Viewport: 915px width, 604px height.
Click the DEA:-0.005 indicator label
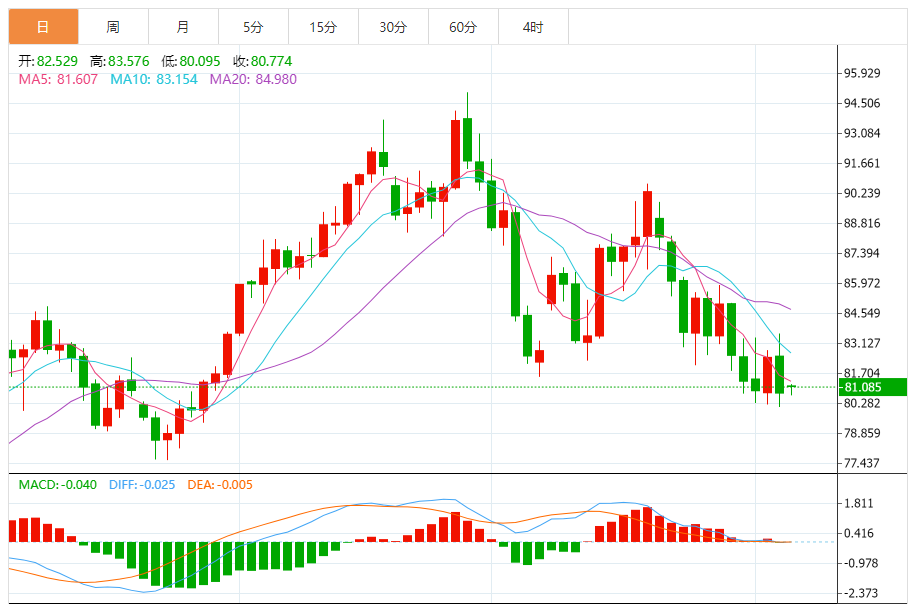[220, 485]
